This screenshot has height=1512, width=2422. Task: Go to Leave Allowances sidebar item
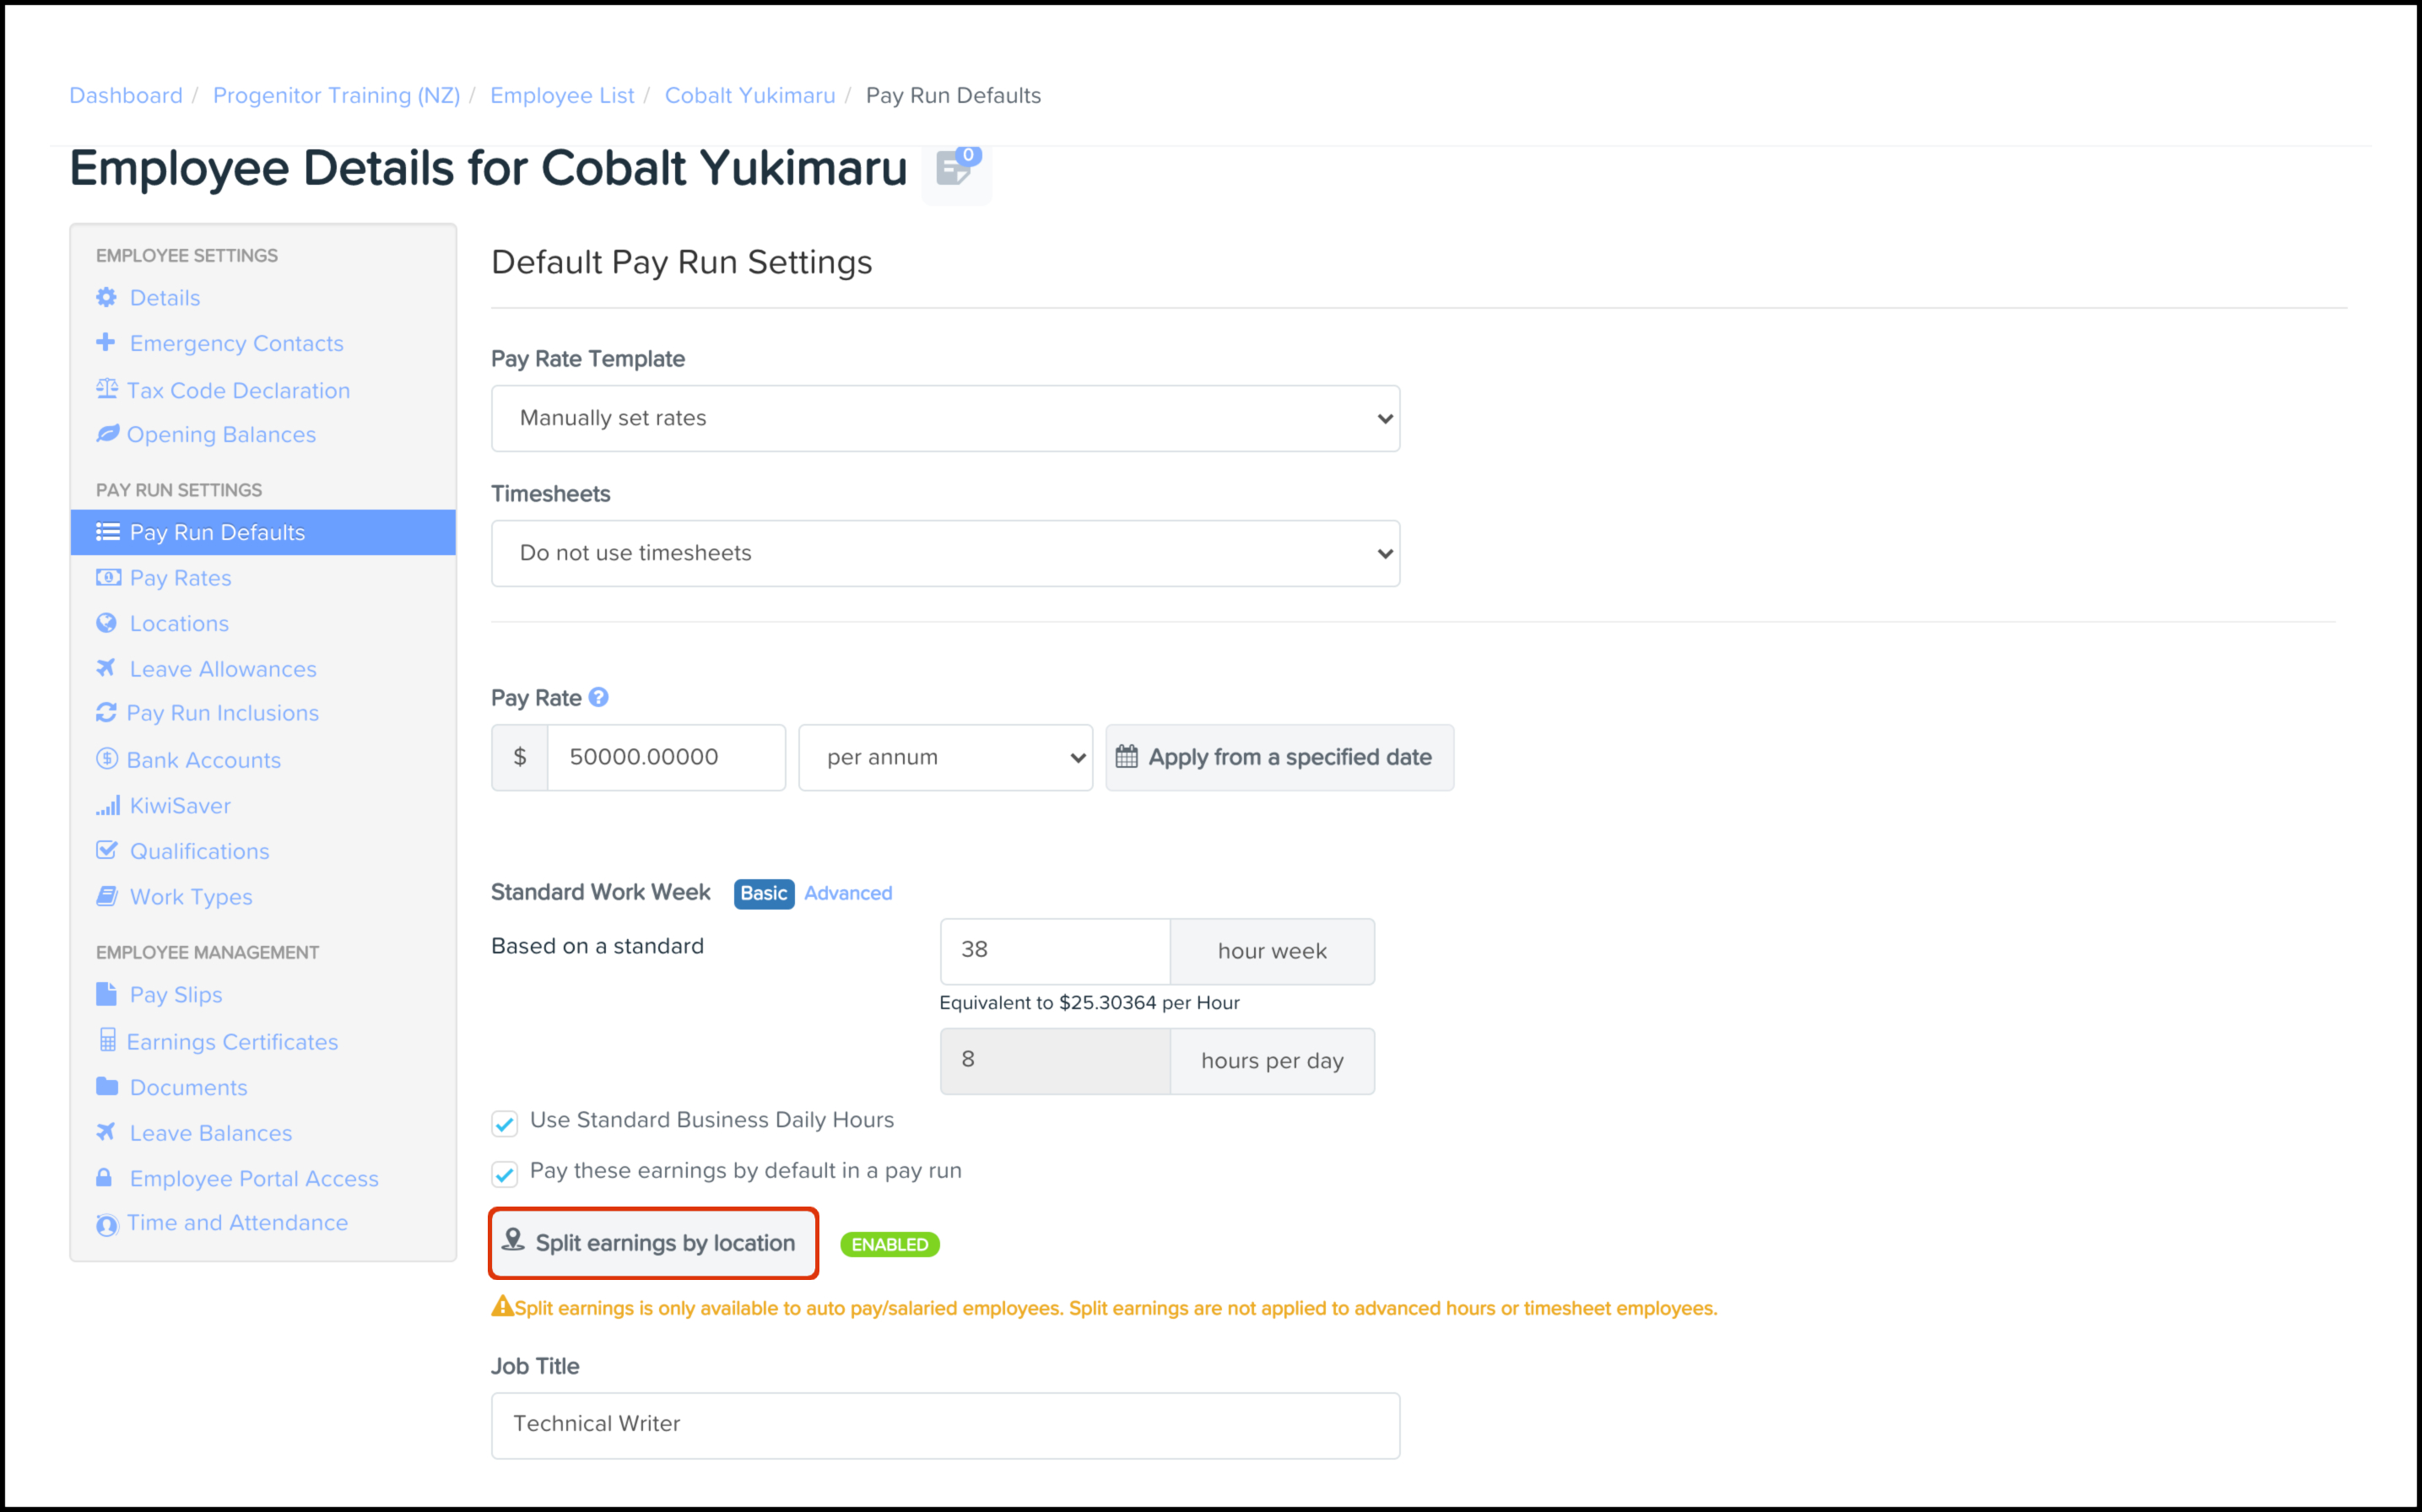[222, 669]
